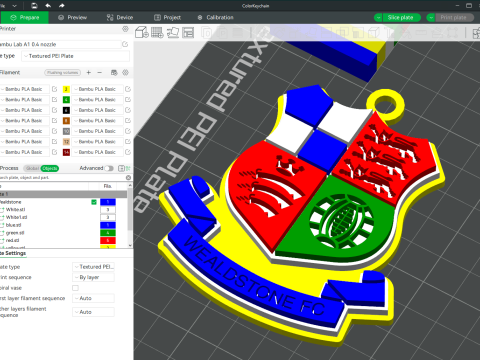Open the Filament section settings gear
The width and height of the screenshot is (480, 360).
[x=125, y=72]
